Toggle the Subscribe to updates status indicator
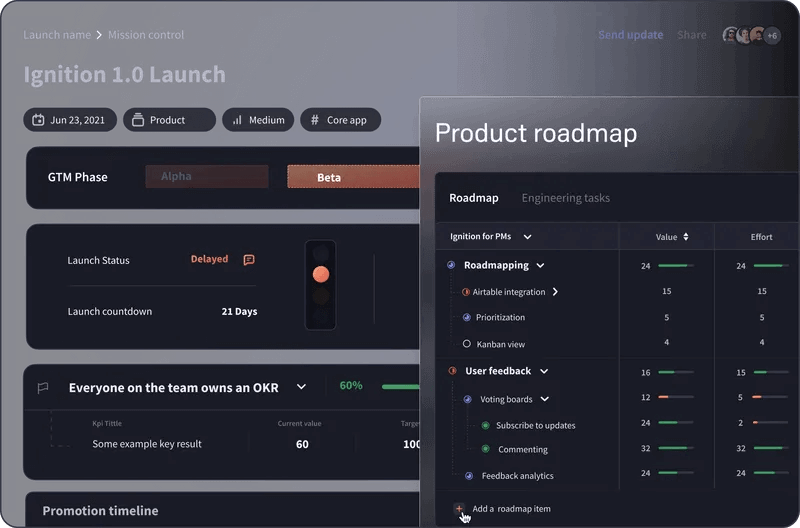The width and height of the screenshot is (800, 528). (x=485, y=425)
